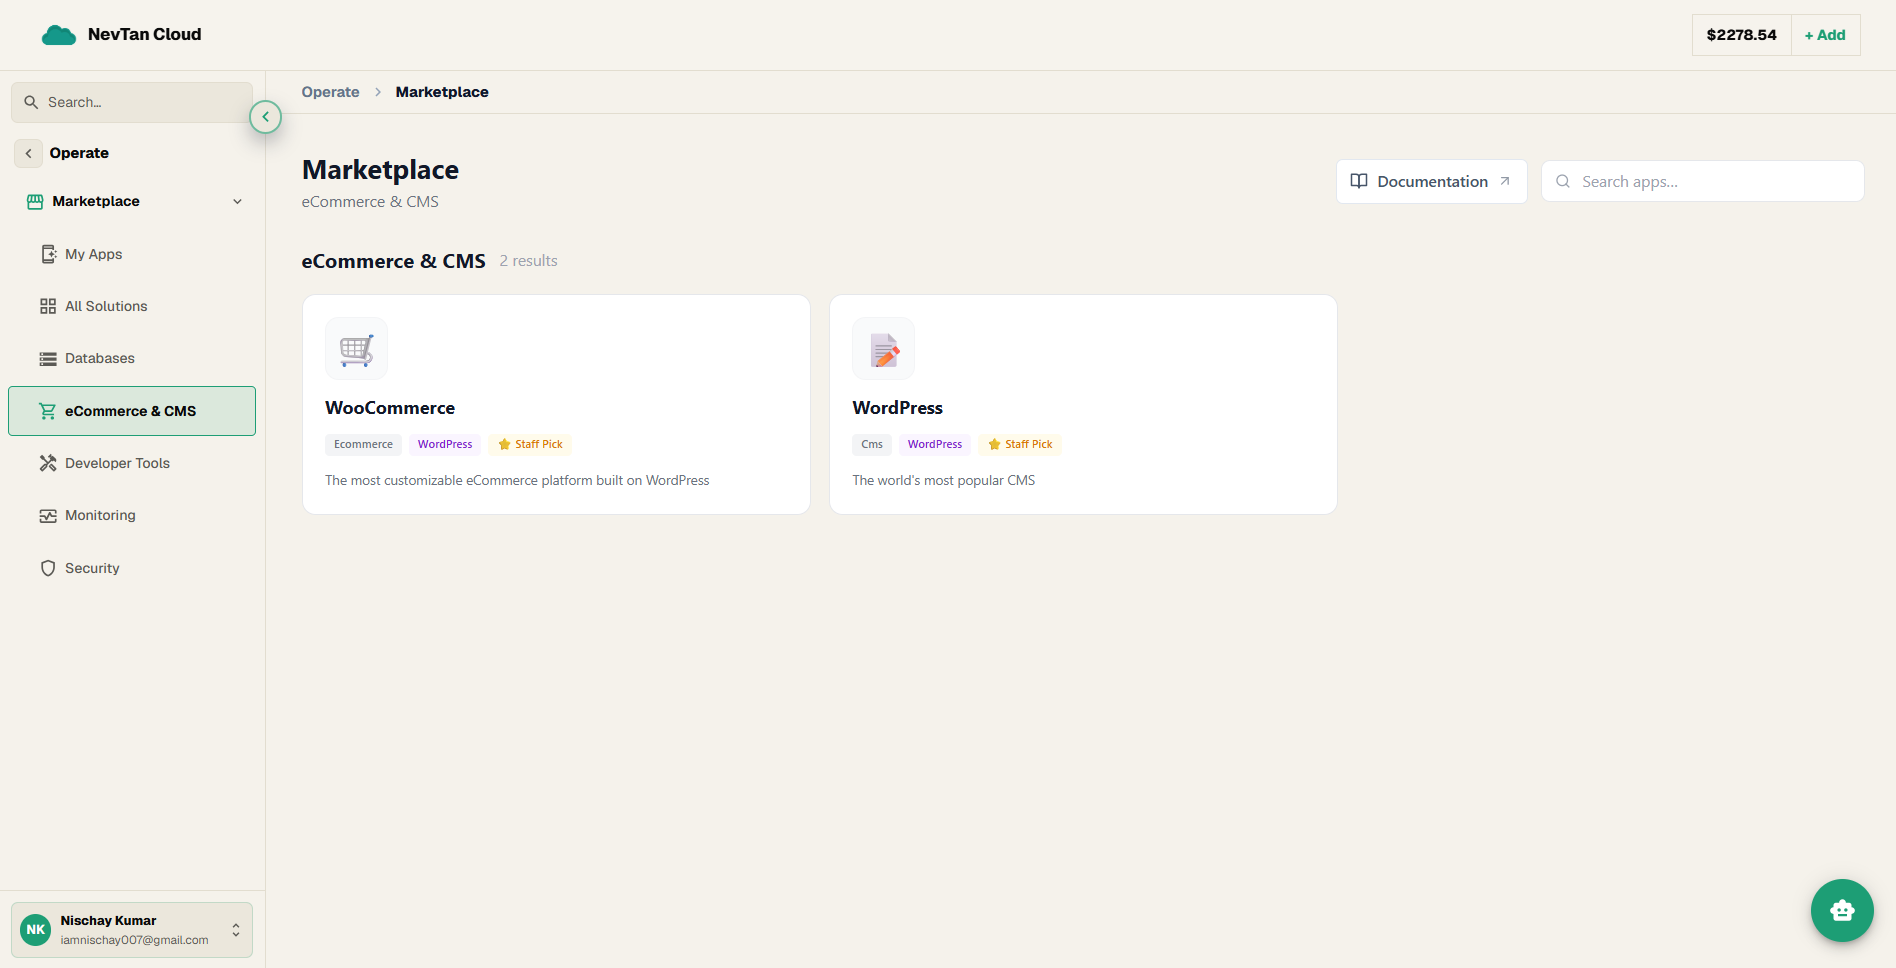This screenshot has height=968, width=1896.
Task: Click the sidebar search magnifier icon
Action: [x=31, y=102]
